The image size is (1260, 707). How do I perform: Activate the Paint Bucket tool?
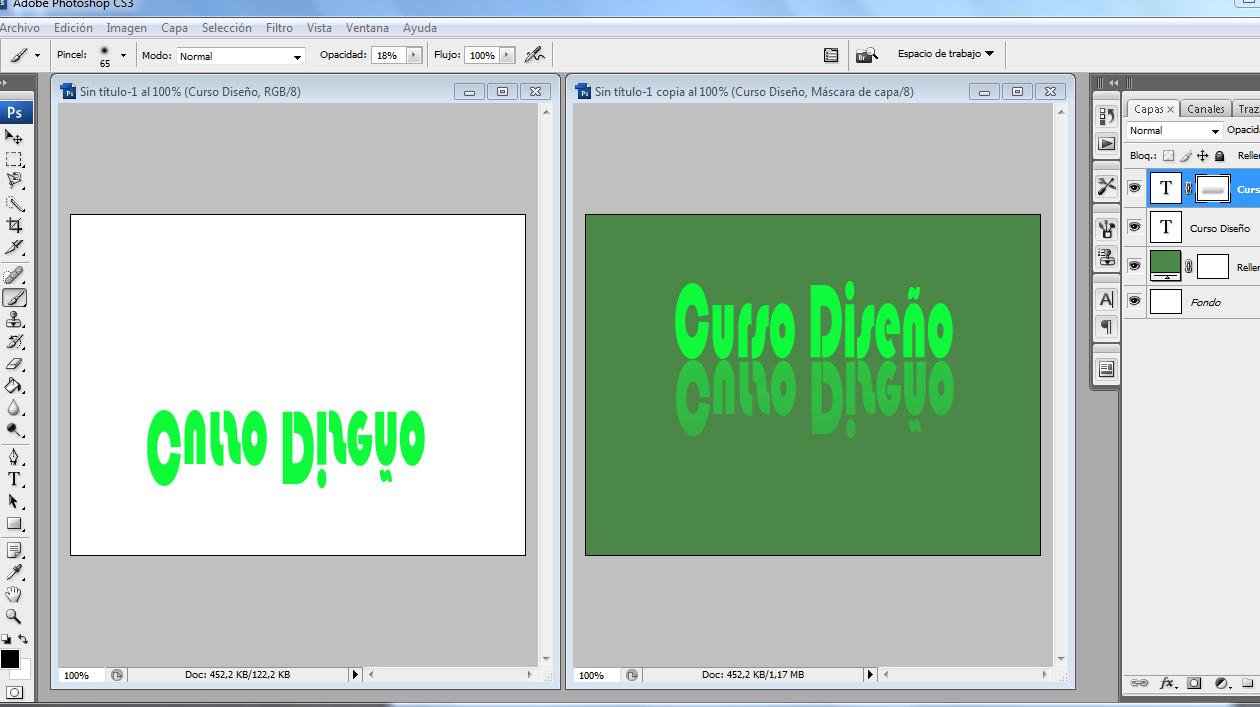(x=14, y=386)
